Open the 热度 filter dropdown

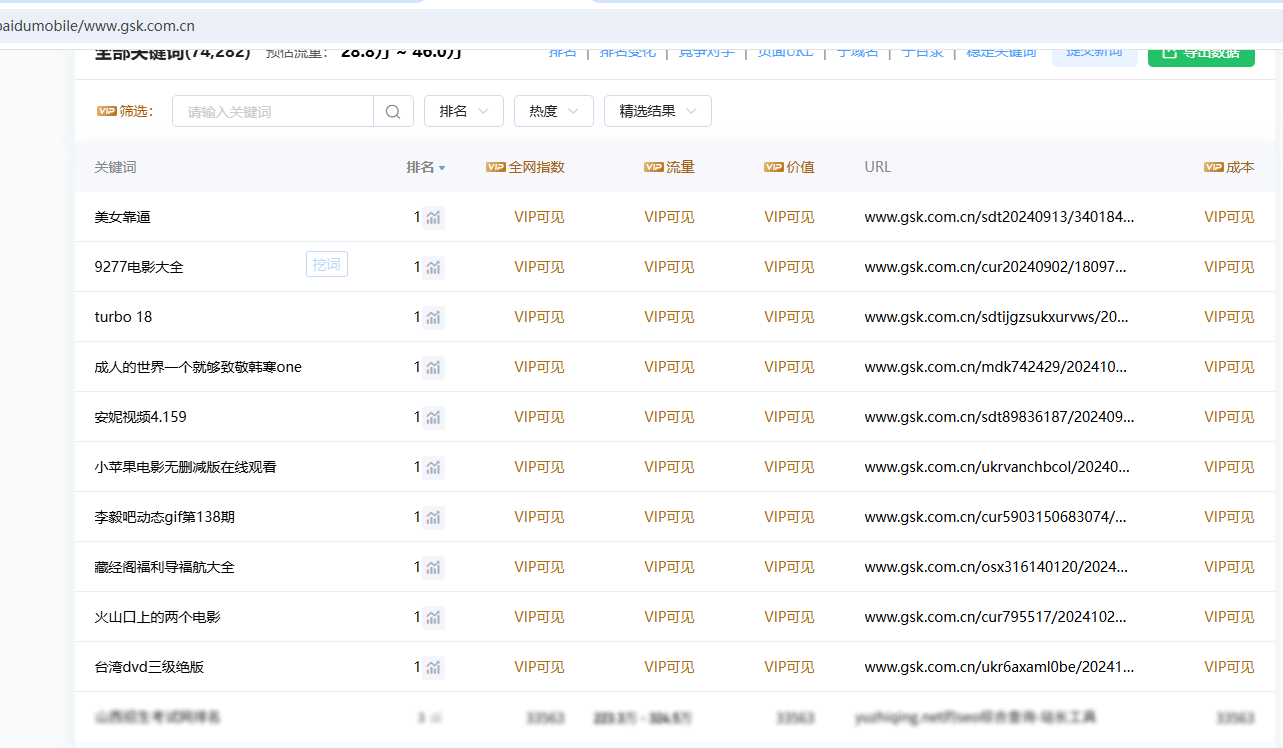[x=554, y=111]
